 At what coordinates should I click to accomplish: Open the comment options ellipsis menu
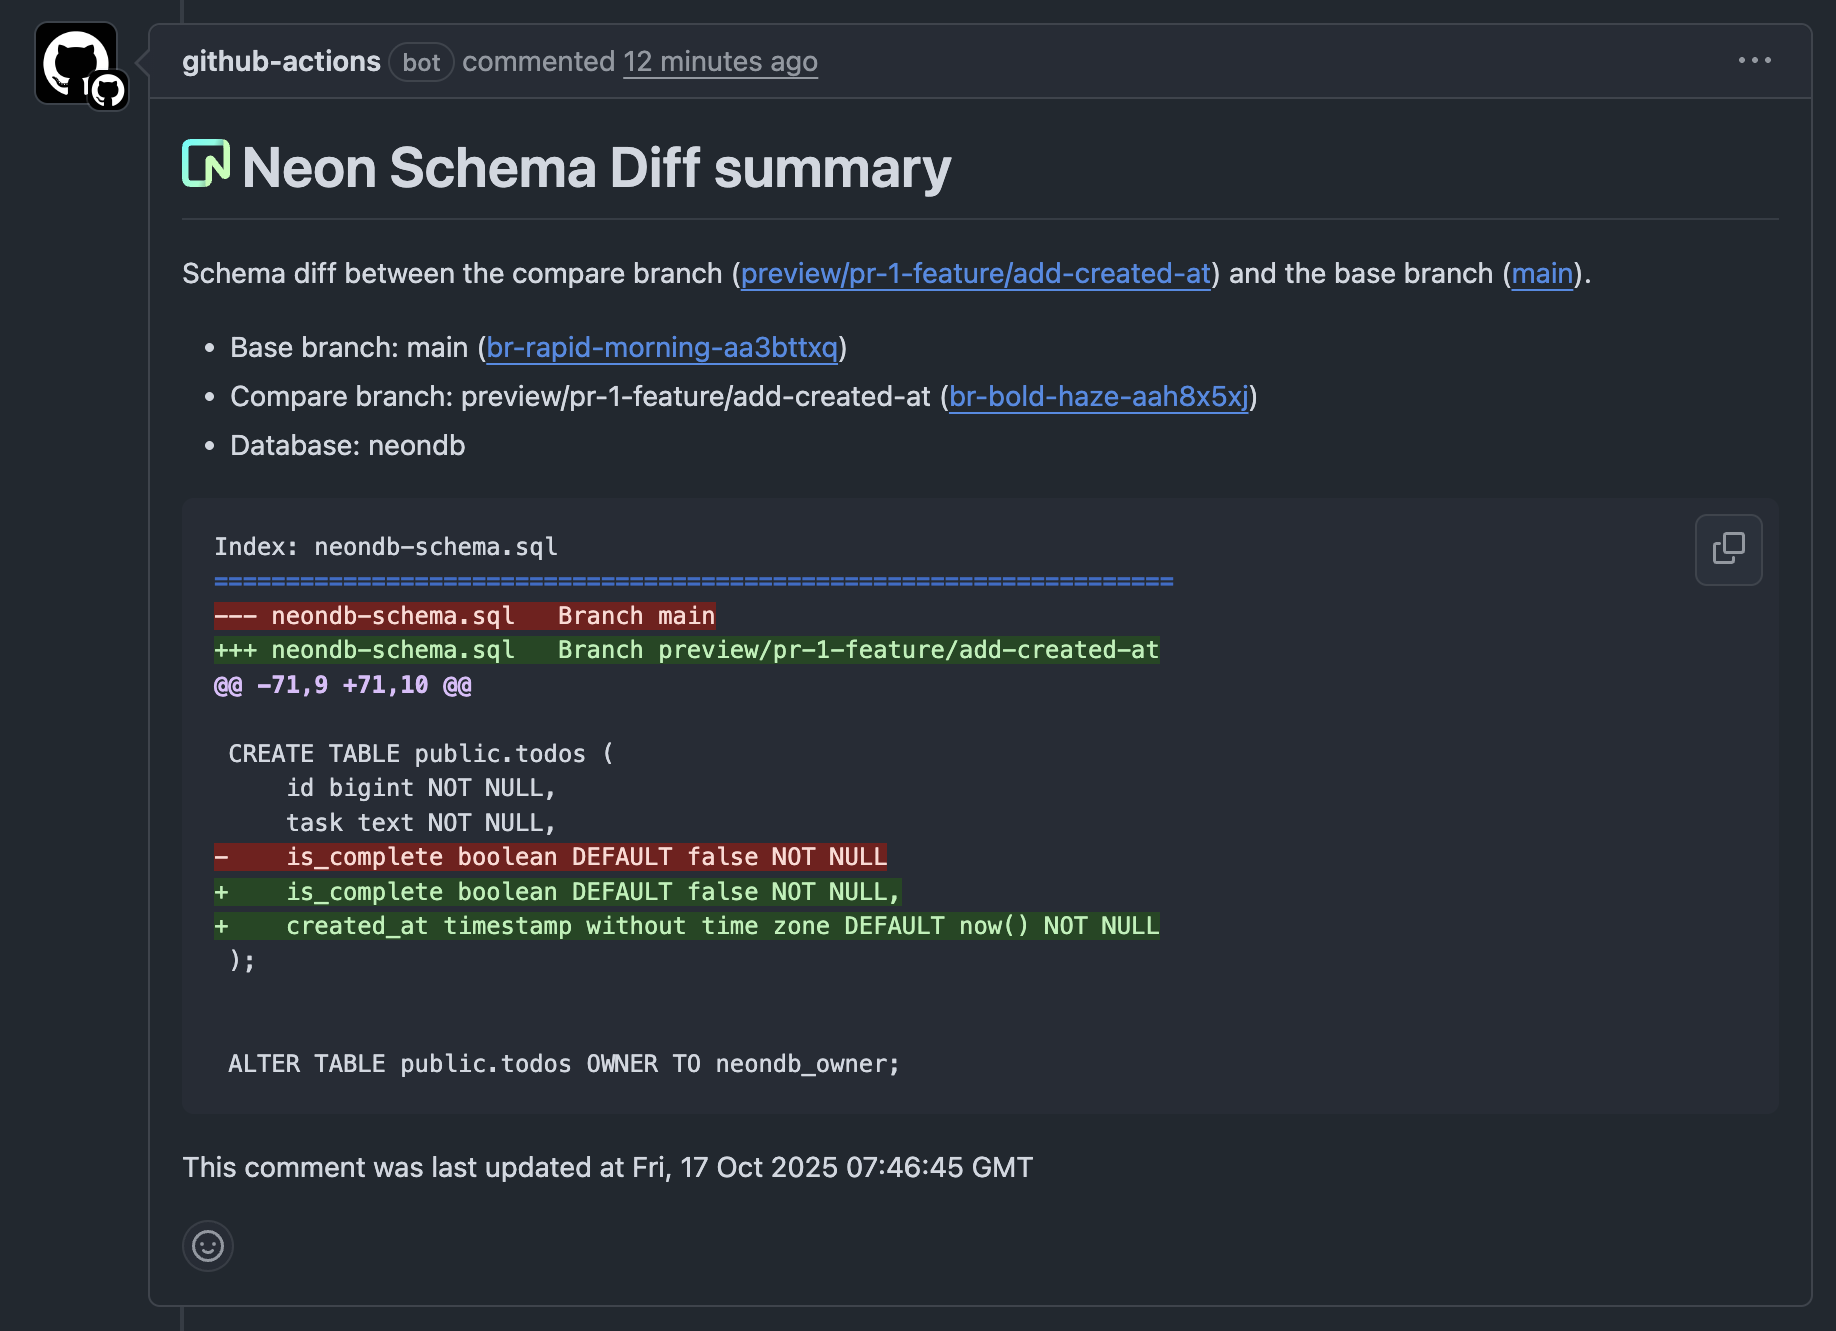[1754, 61]
